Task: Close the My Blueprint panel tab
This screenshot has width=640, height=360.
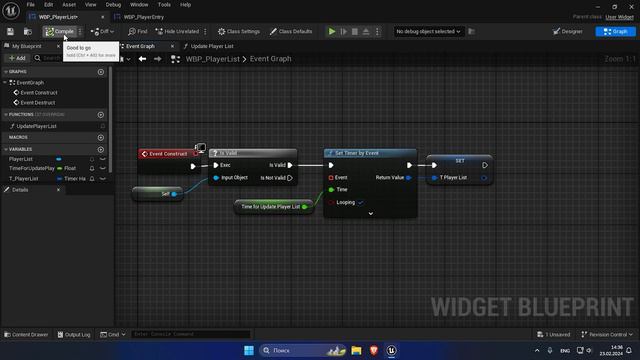Action: (x=58, y=46)
